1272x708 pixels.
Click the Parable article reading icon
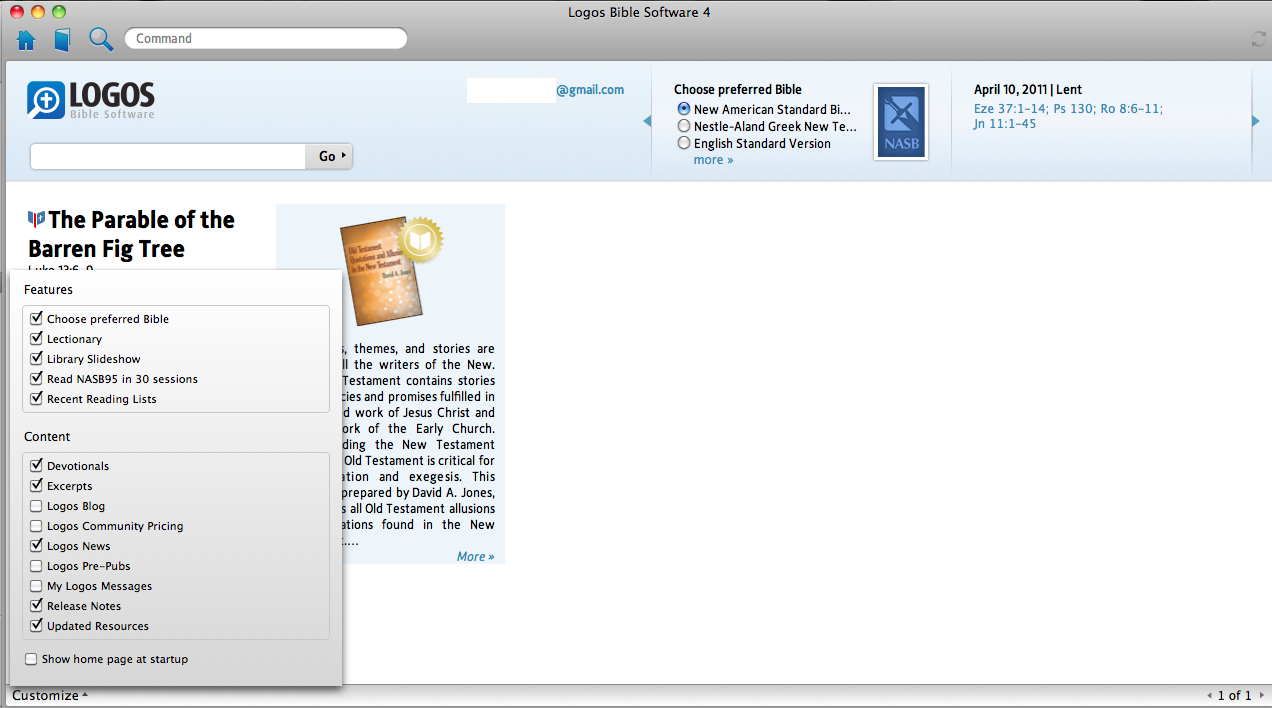[x=37, y=219]
